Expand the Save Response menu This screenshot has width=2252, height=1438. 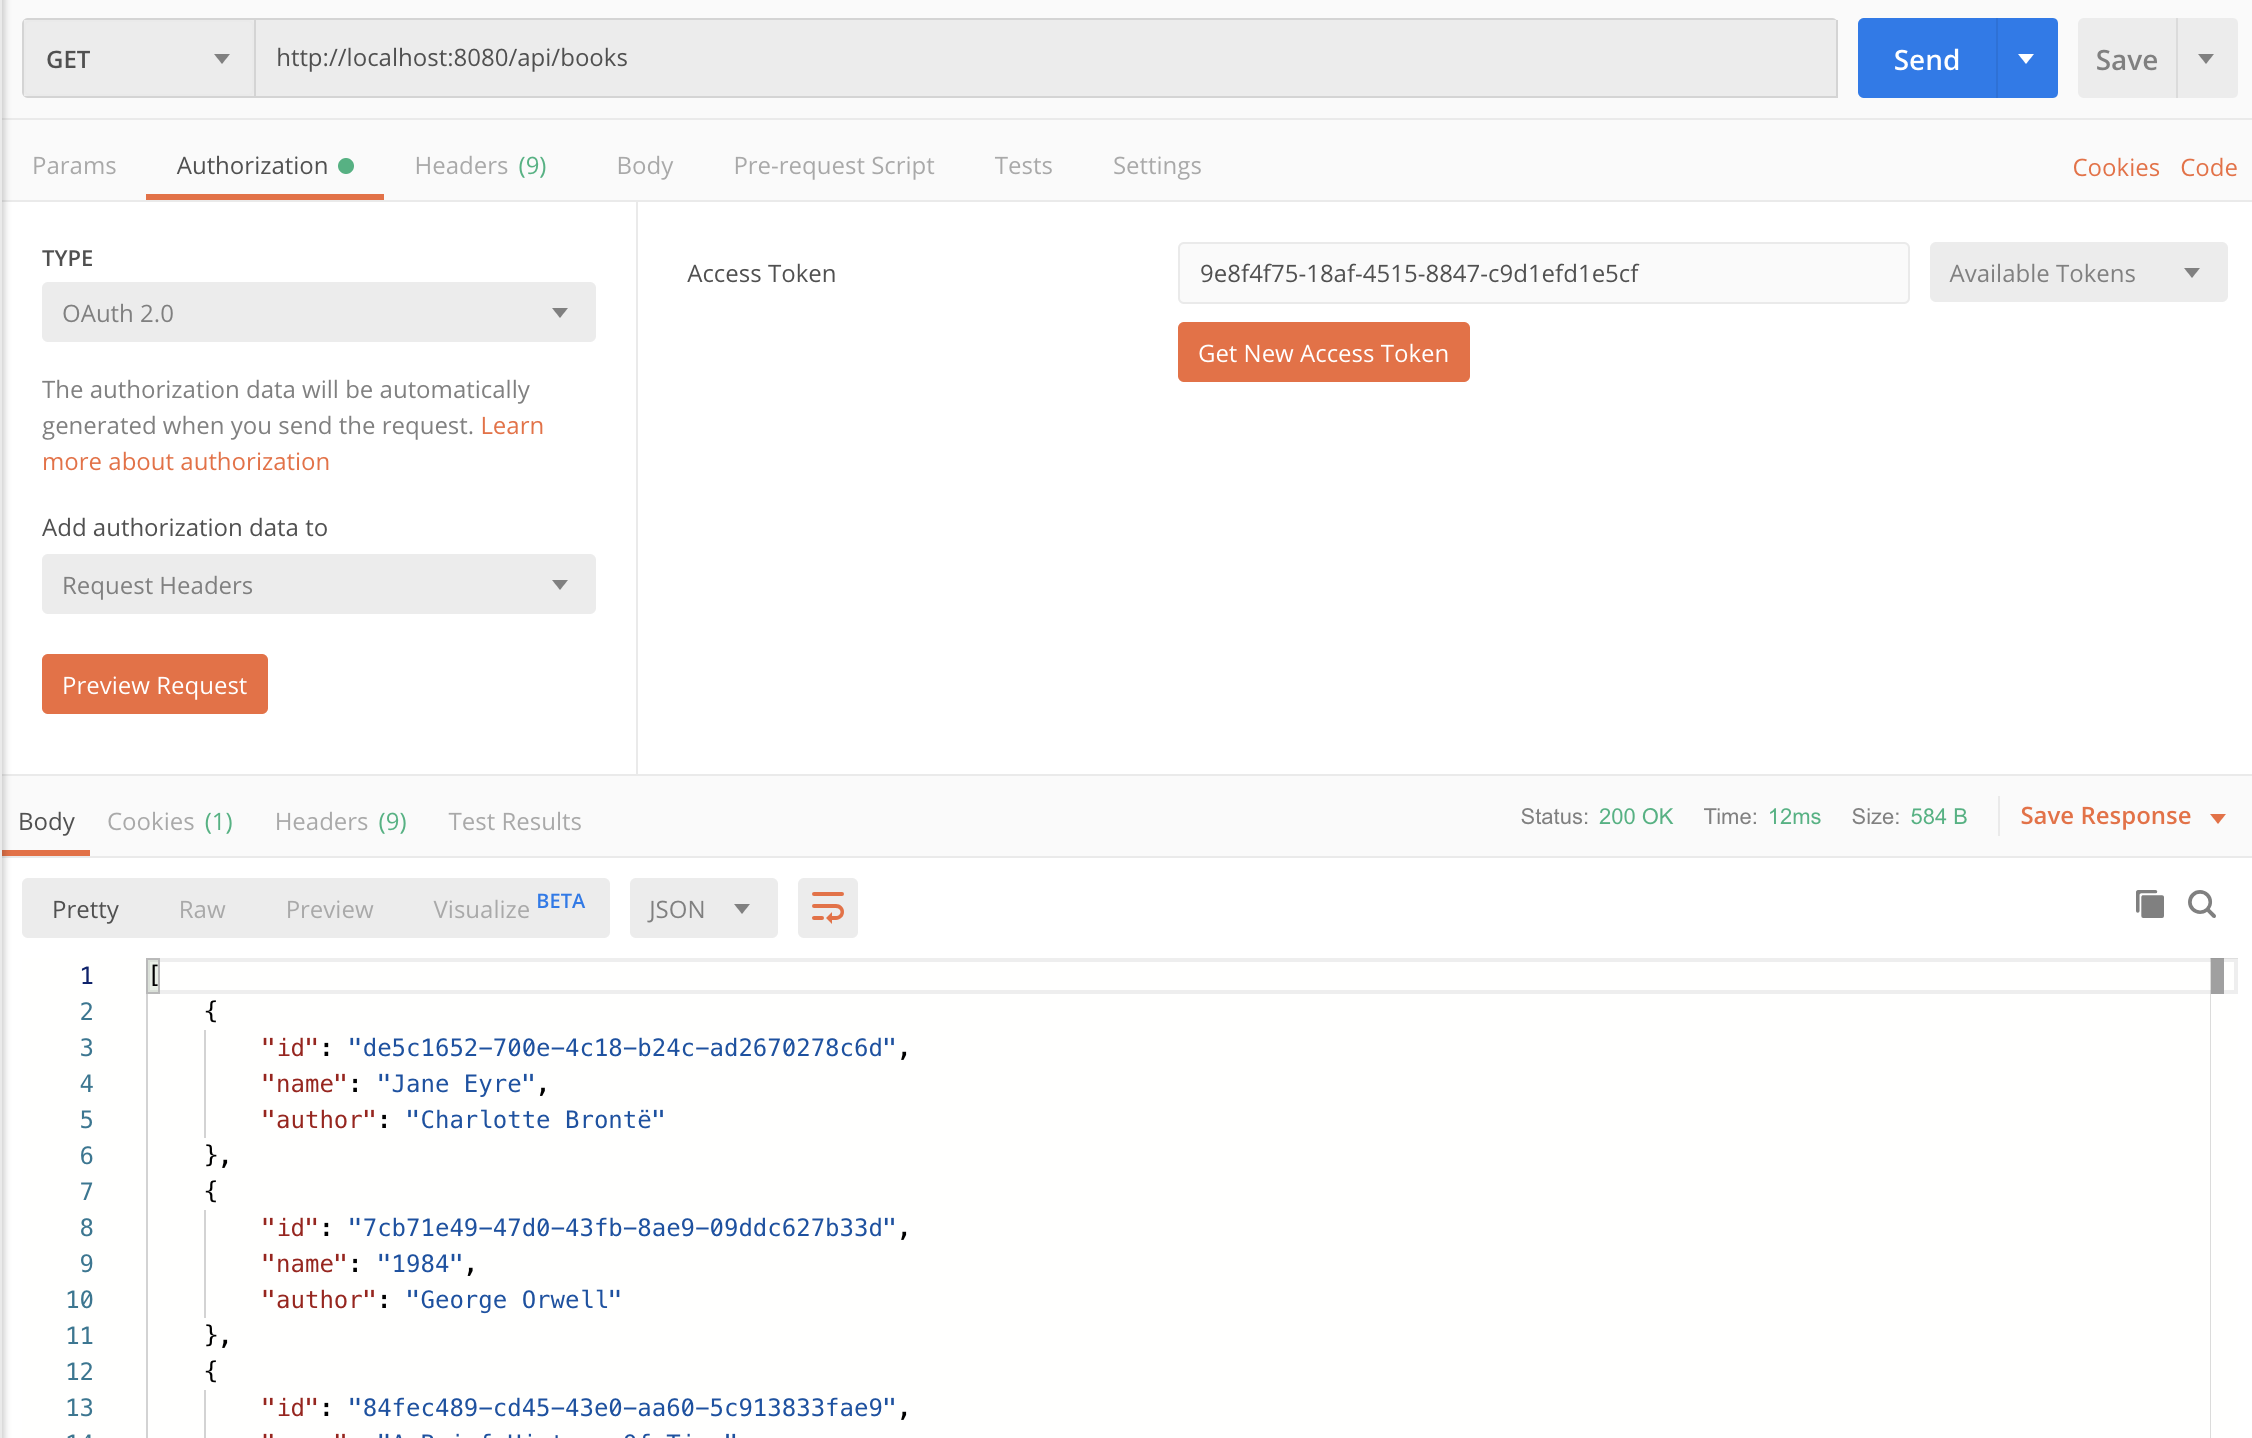pyautogui.click(x=2122, y=817)
